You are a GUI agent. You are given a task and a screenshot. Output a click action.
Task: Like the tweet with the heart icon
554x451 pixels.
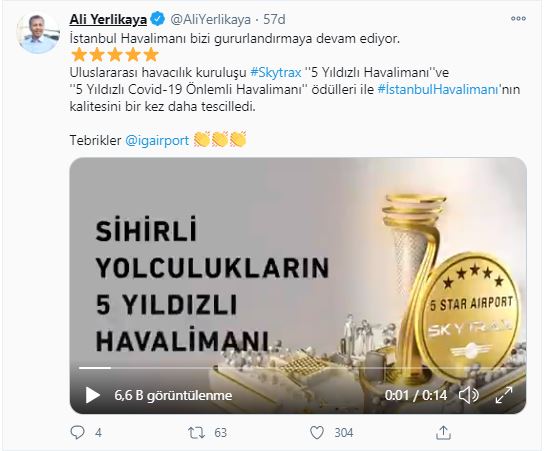click(x=317, y=433)
